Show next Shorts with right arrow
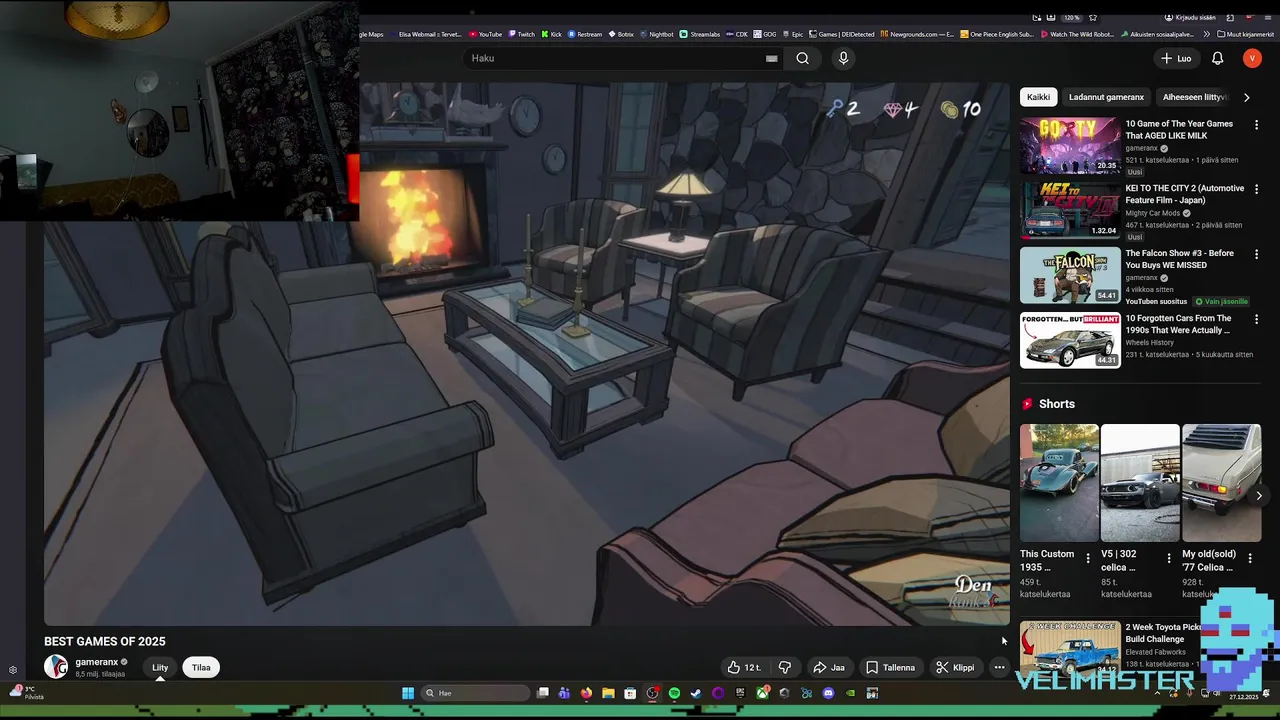Viewport: 1280px width, 720px height. coord(1258,495)
